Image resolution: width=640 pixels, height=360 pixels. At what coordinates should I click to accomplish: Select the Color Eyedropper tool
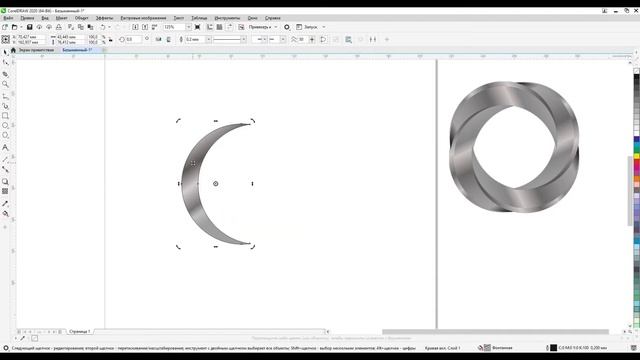click(5, 203)
